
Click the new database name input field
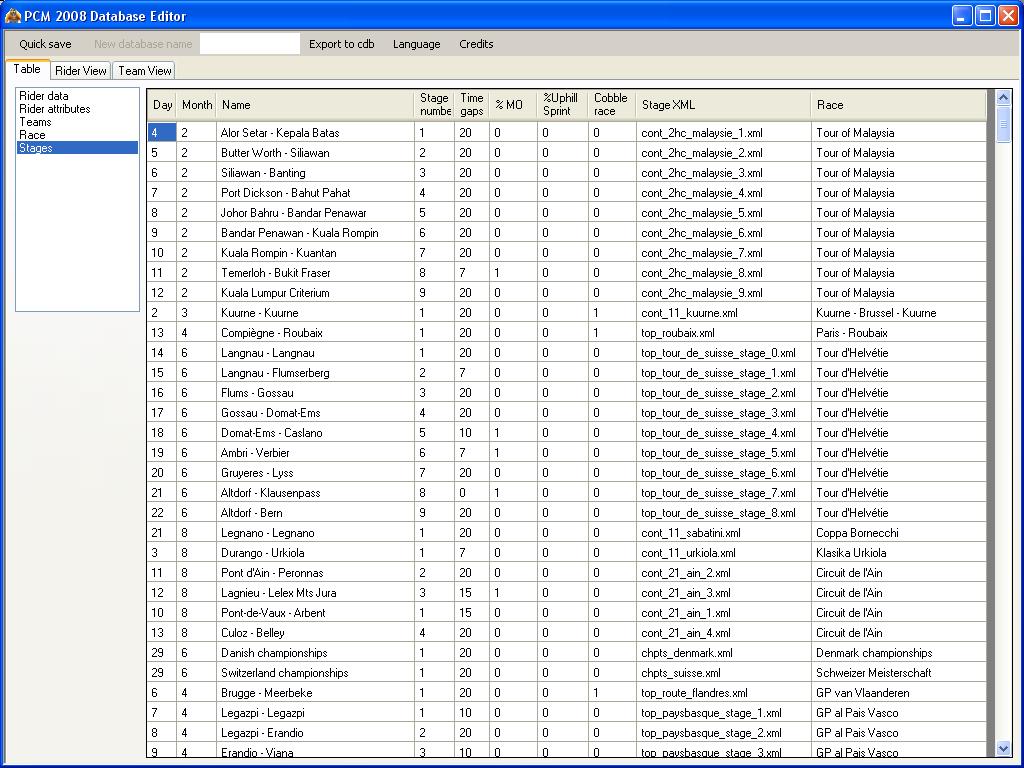249,44
